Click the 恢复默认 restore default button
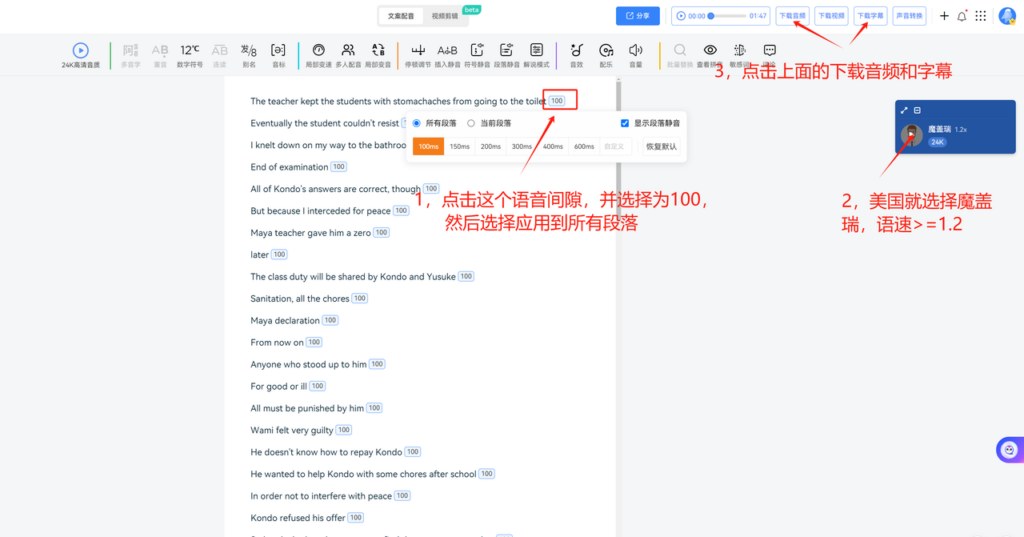 point(661,146)
